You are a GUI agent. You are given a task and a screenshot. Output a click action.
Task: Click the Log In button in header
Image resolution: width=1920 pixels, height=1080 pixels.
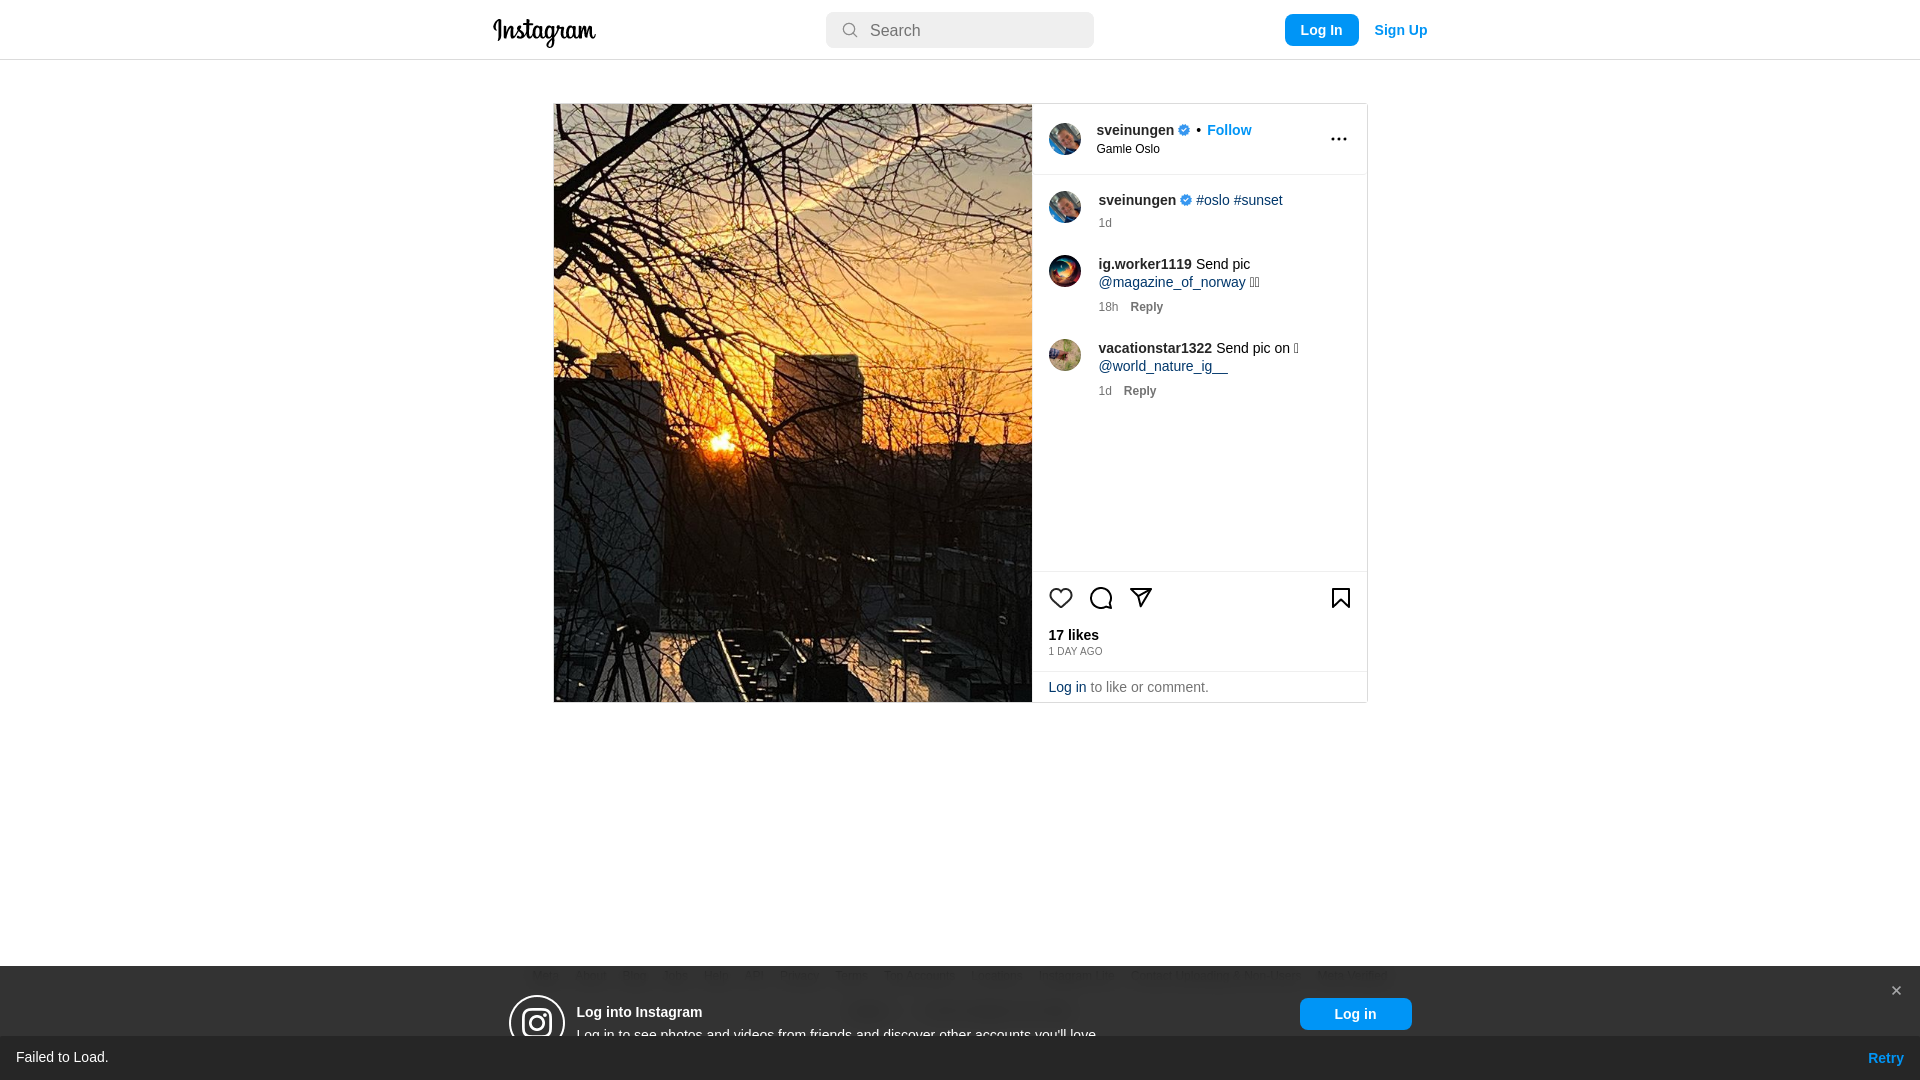point(1321,30)
